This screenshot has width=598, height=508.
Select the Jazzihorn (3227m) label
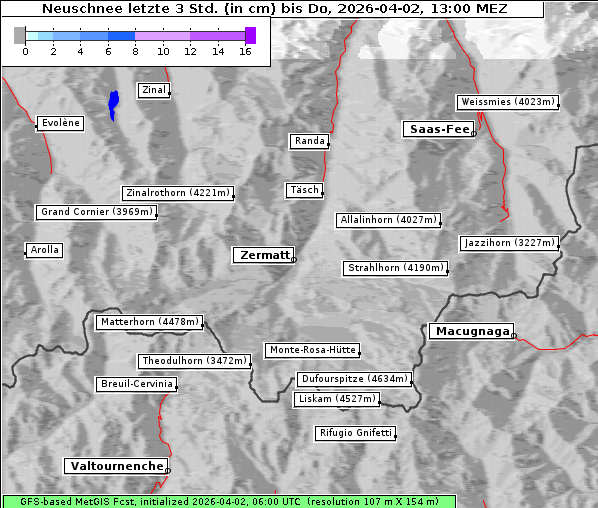(510, 243)
